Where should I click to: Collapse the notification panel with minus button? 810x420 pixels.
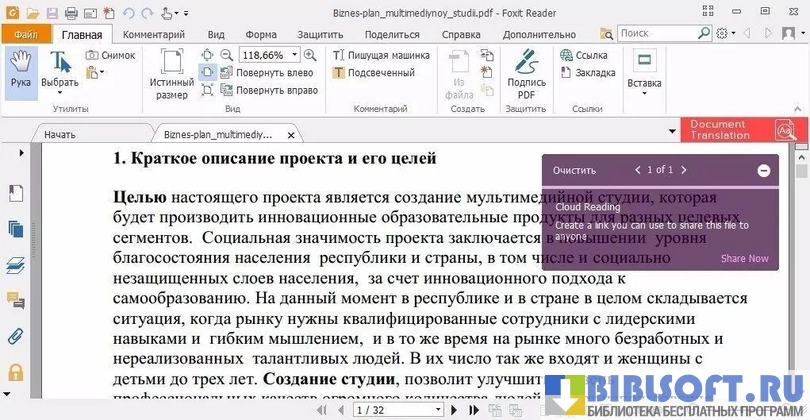coord(764,170)
